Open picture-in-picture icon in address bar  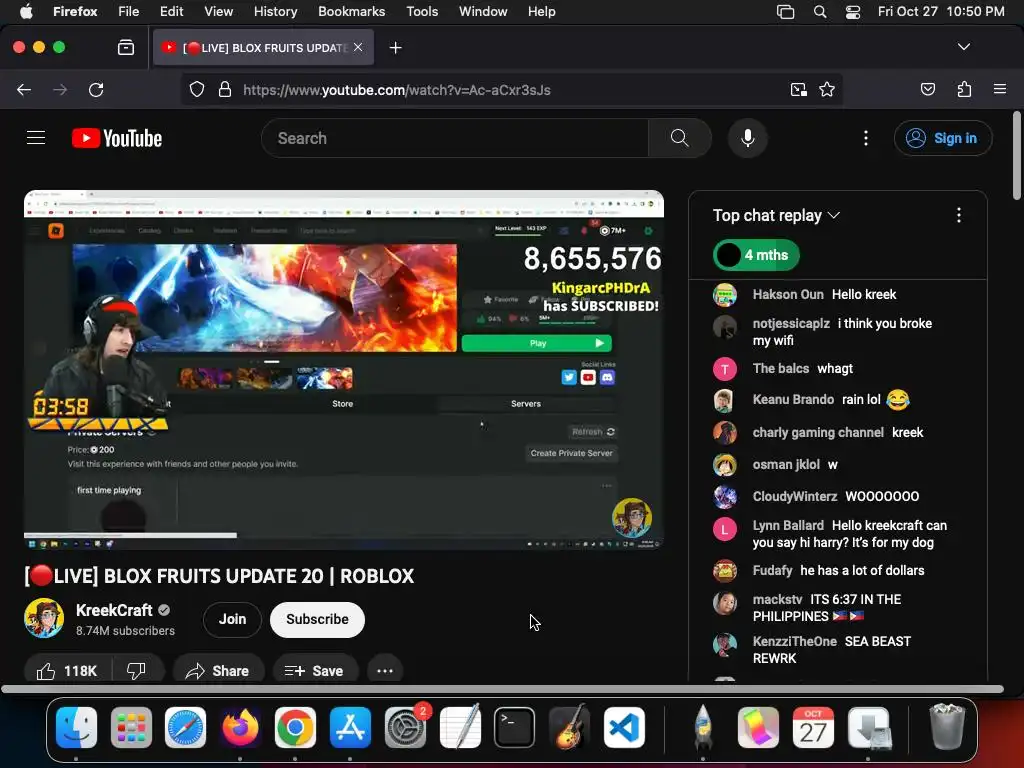[x=798, y=89]
